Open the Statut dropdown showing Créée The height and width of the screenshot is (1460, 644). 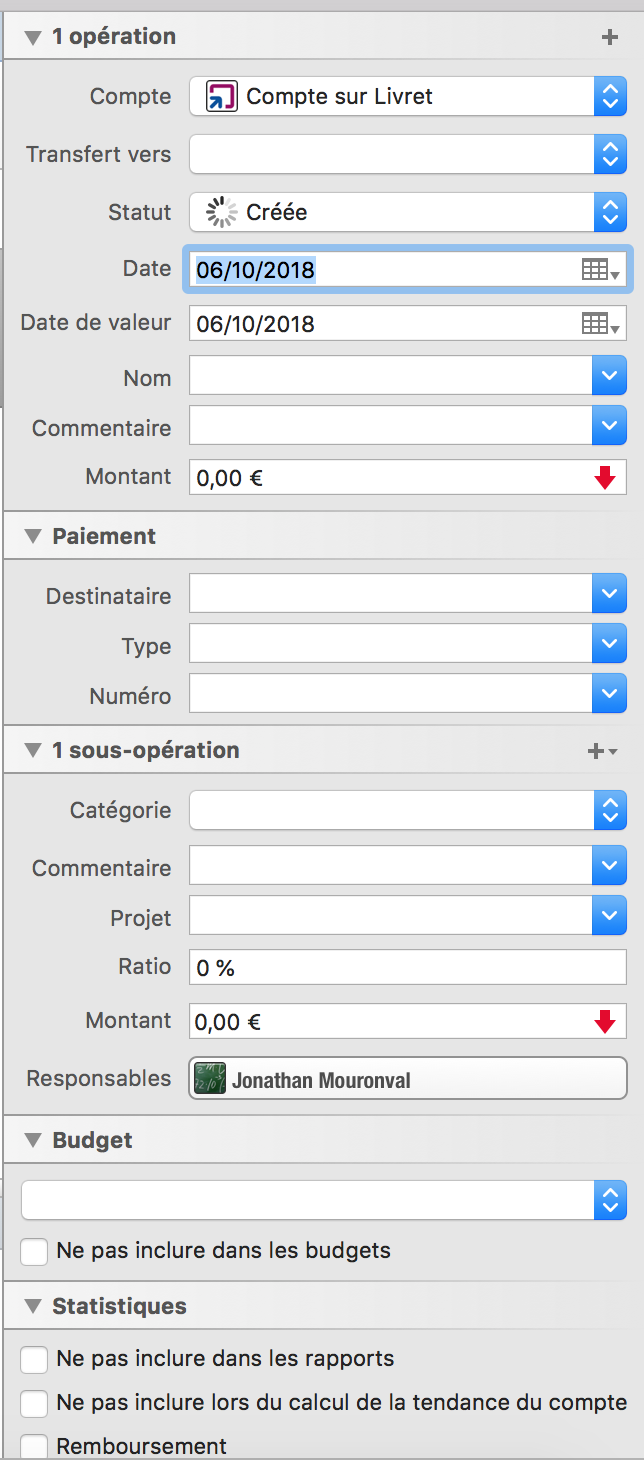pyautogui.click(x=408, y=212)
